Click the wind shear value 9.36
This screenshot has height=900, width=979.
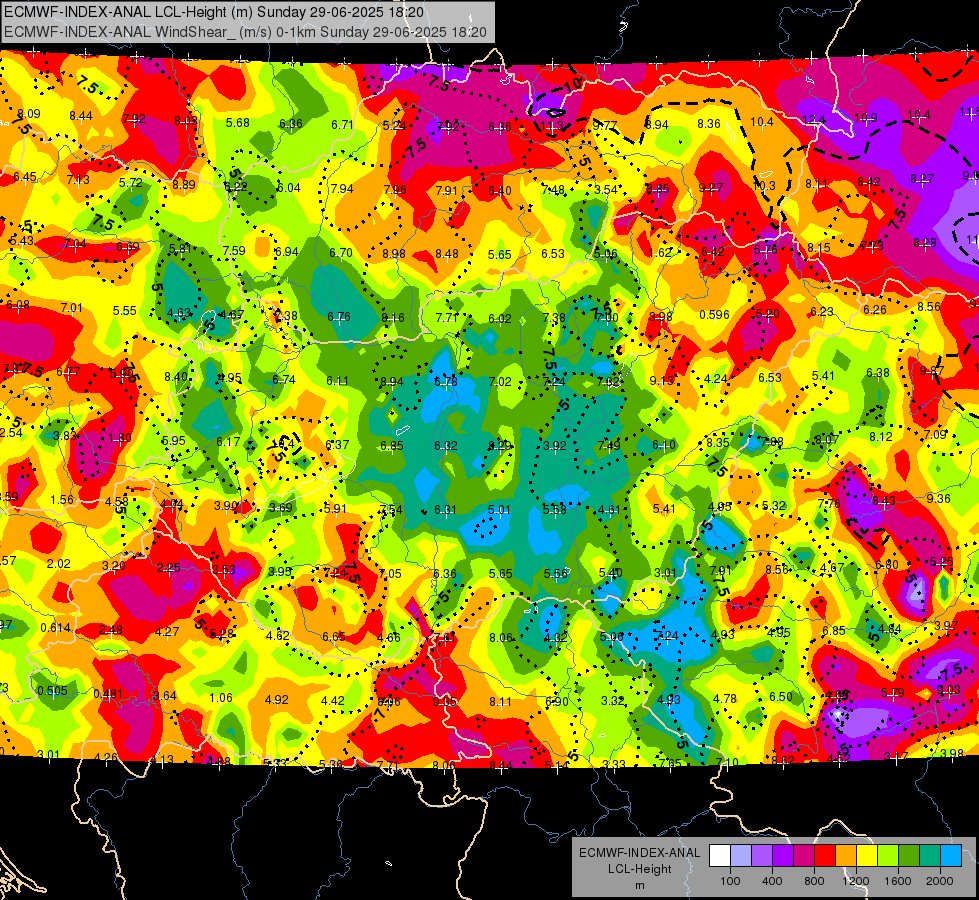(939, 498)
